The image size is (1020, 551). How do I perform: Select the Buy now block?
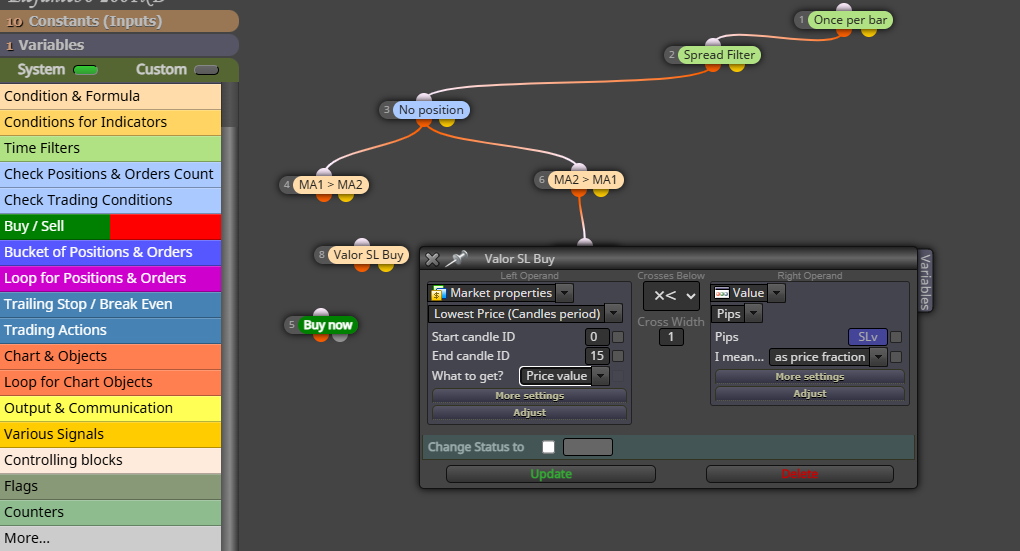click(x=327, y=325)
